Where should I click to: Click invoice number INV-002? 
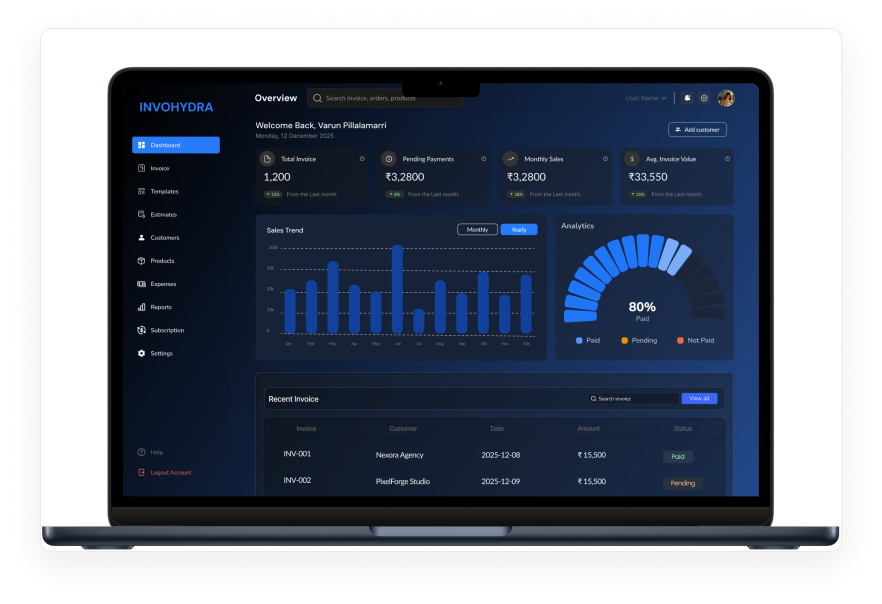(x=297, y=480)
